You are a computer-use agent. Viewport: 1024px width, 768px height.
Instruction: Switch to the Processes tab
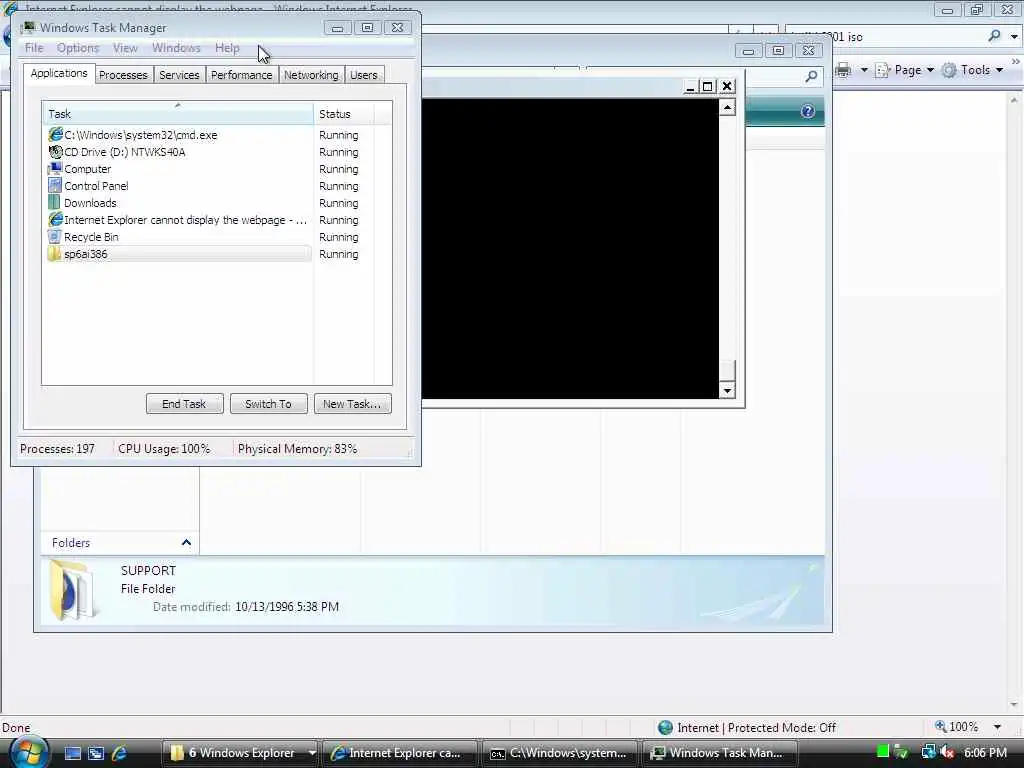click(123, 75)
